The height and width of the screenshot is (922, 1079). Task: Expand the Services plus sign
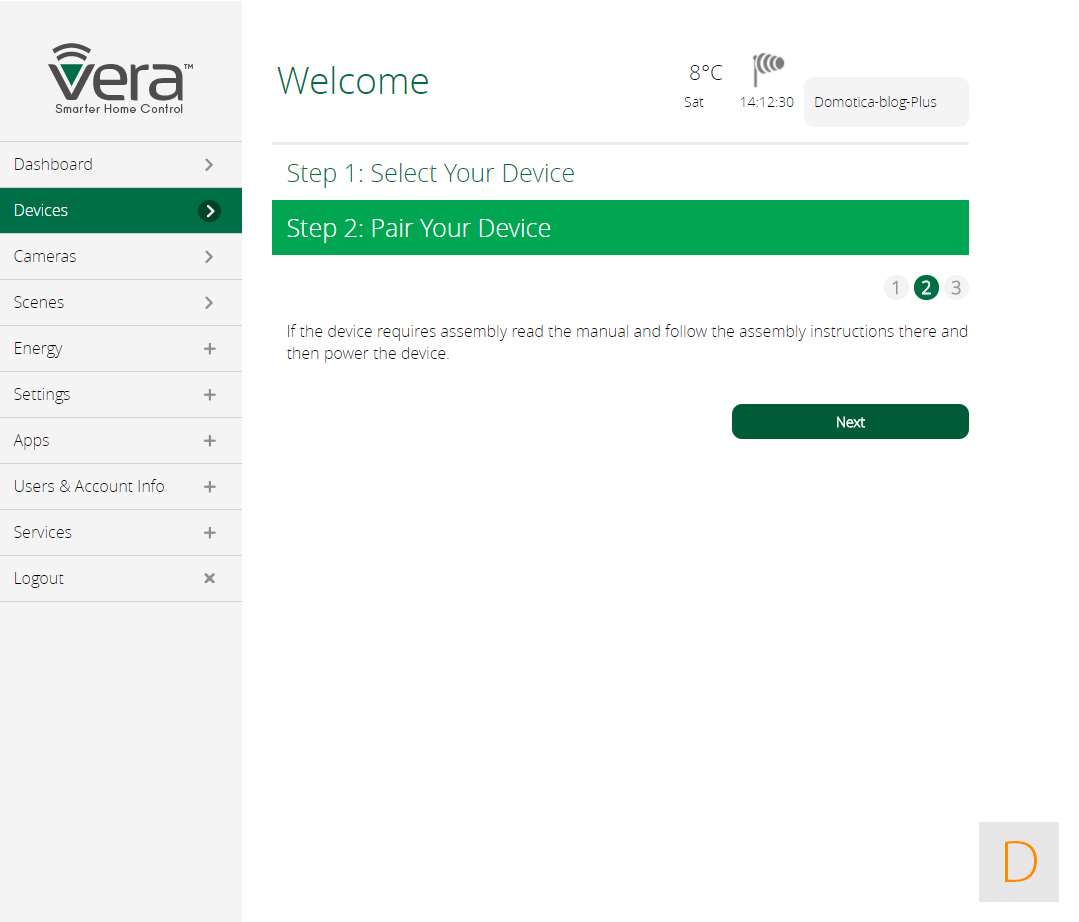(209, 533)
